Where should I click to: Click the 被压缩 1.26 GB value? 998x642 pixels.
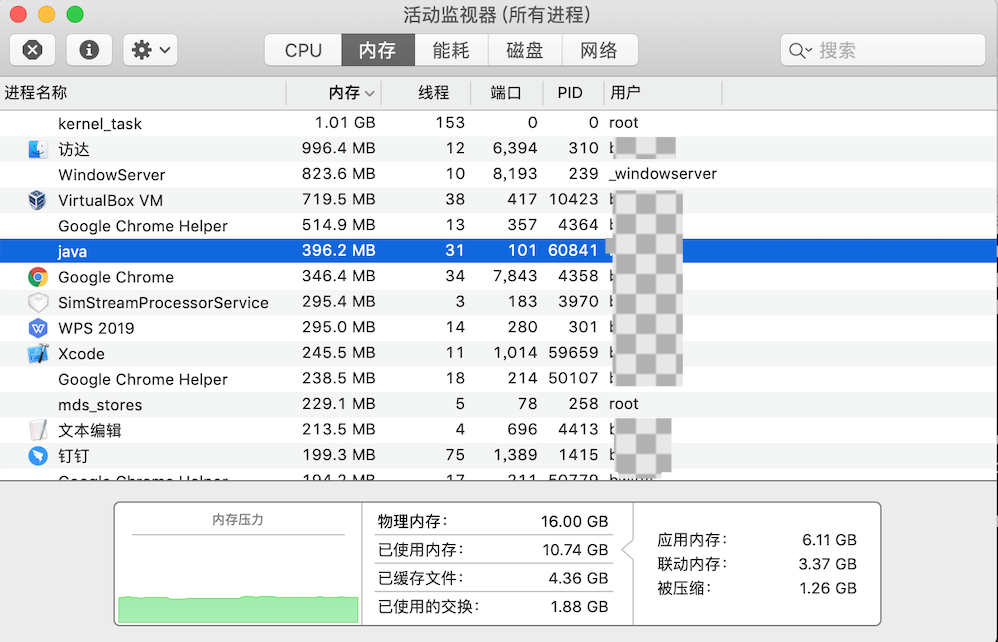click(x=827, y=589)
